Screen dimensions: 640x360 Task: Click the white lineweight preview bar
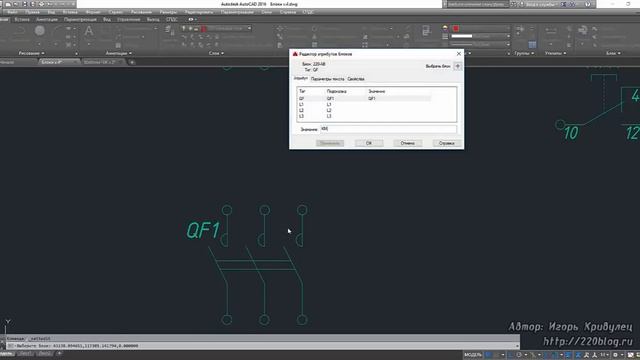(462, 36)
